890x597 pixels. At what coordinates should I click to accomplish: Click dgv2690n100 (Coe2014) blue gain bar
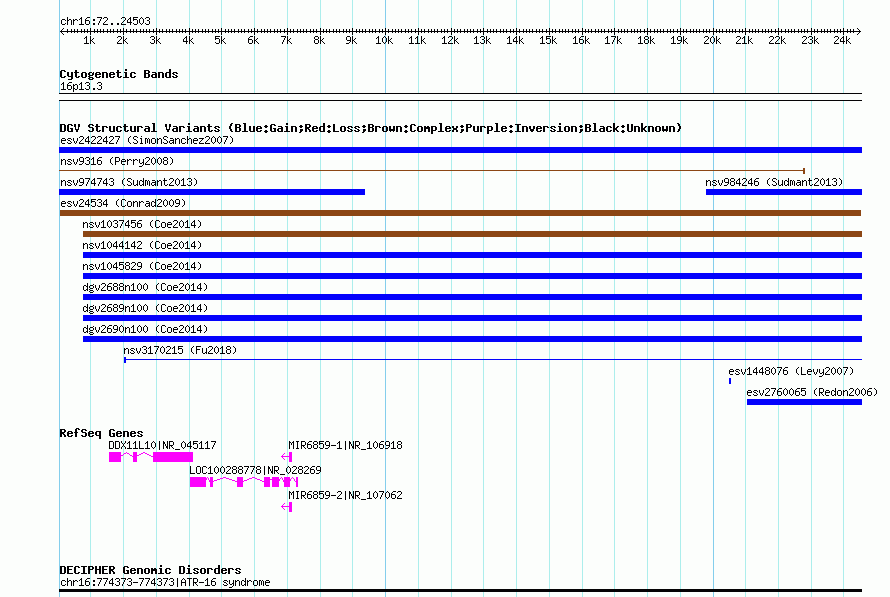coord(472,339)
